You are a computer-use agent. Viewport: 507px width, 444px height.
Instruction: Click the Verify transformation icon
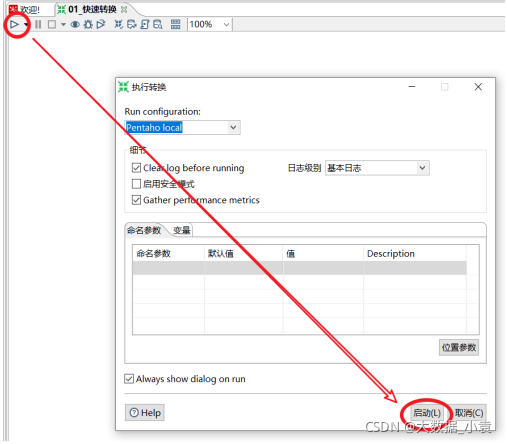tap(119, 24)
